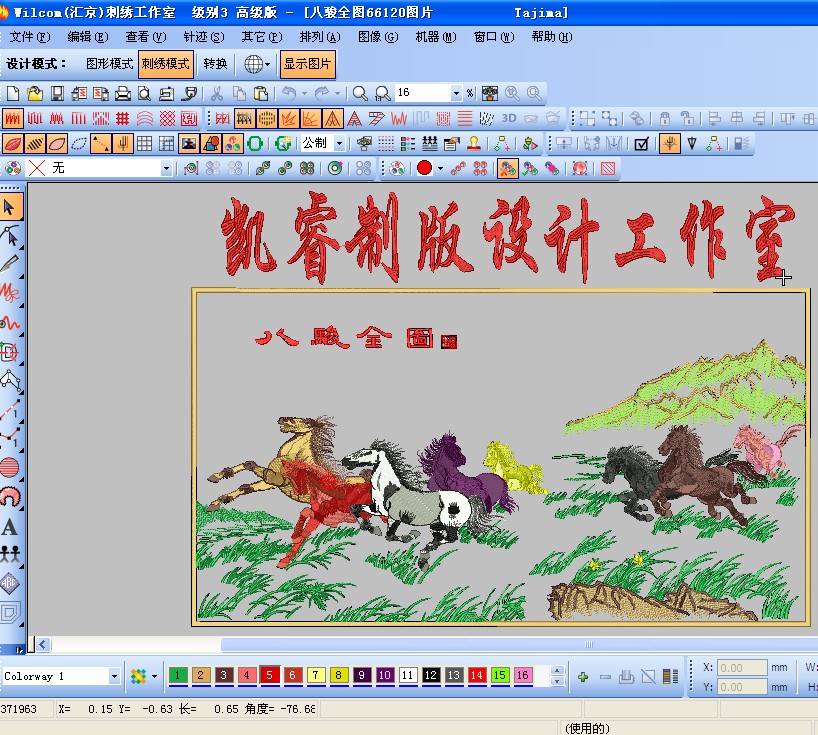
Task: Click the green Add Color plus icon
Action: (583, 677)
